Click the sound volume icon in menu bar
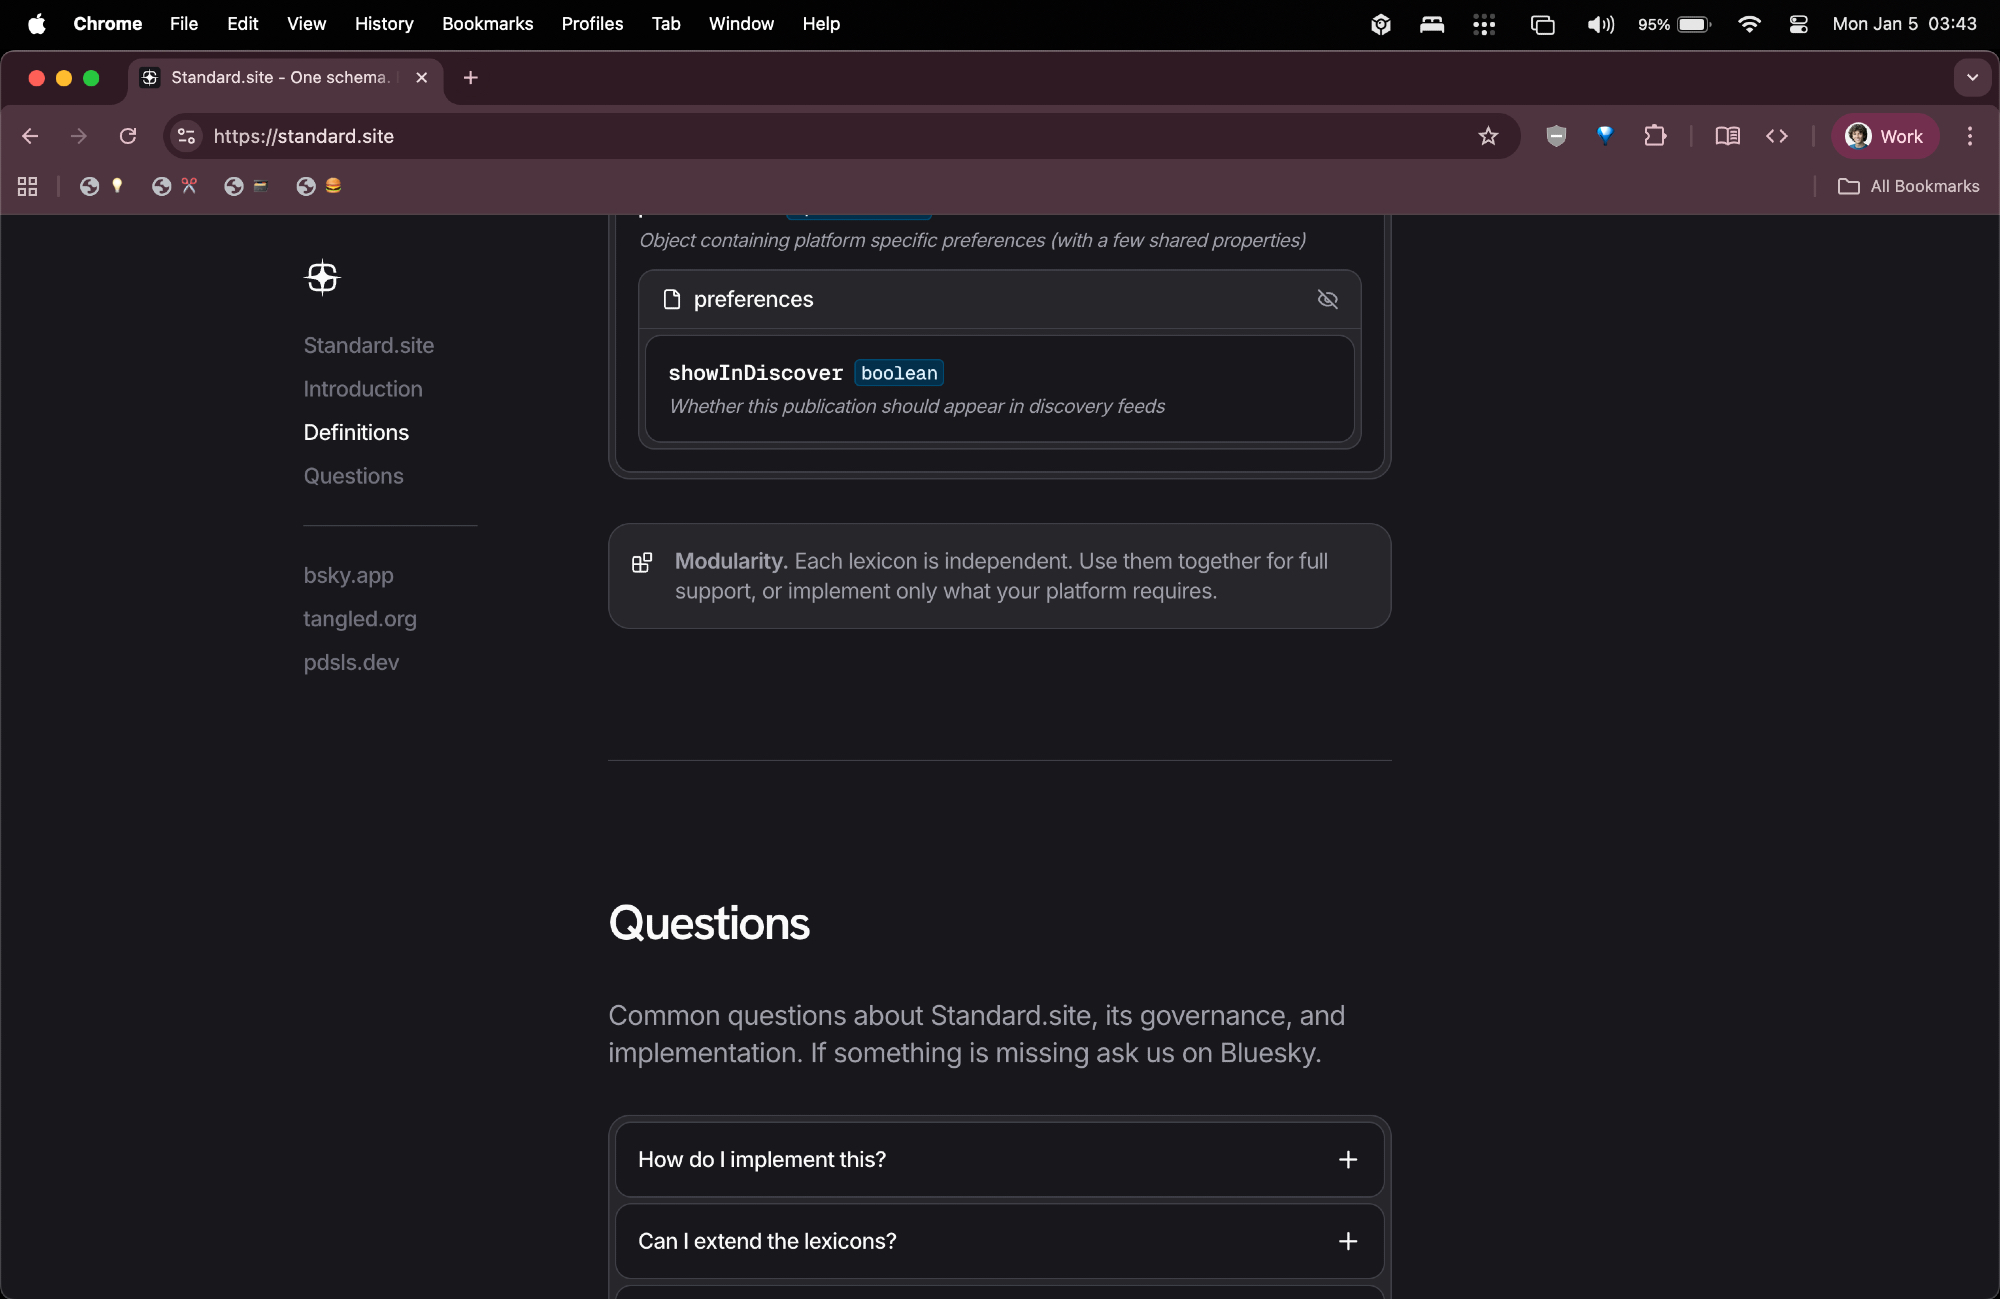Image resolution: width=2000 pixels, height=1299 pixels. (x=1600, y=24)
